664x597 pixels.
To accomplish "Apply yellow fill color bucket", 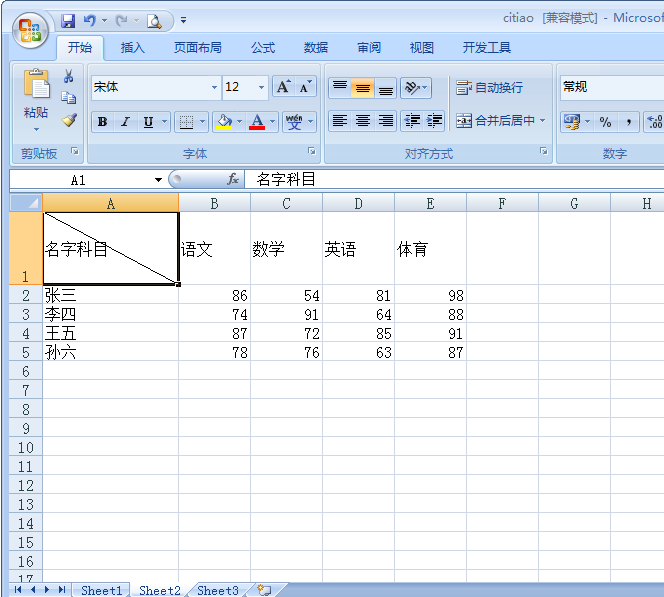I will (x=224, y=122).
